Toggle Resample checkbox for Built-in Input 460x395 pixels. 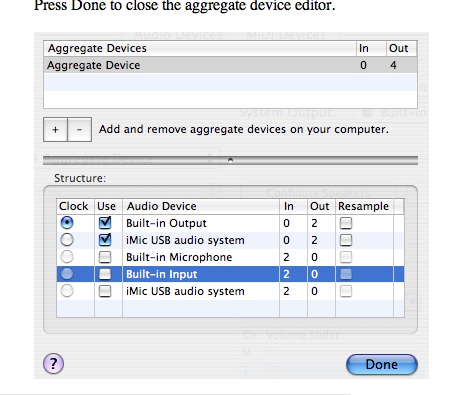point(346,274)
